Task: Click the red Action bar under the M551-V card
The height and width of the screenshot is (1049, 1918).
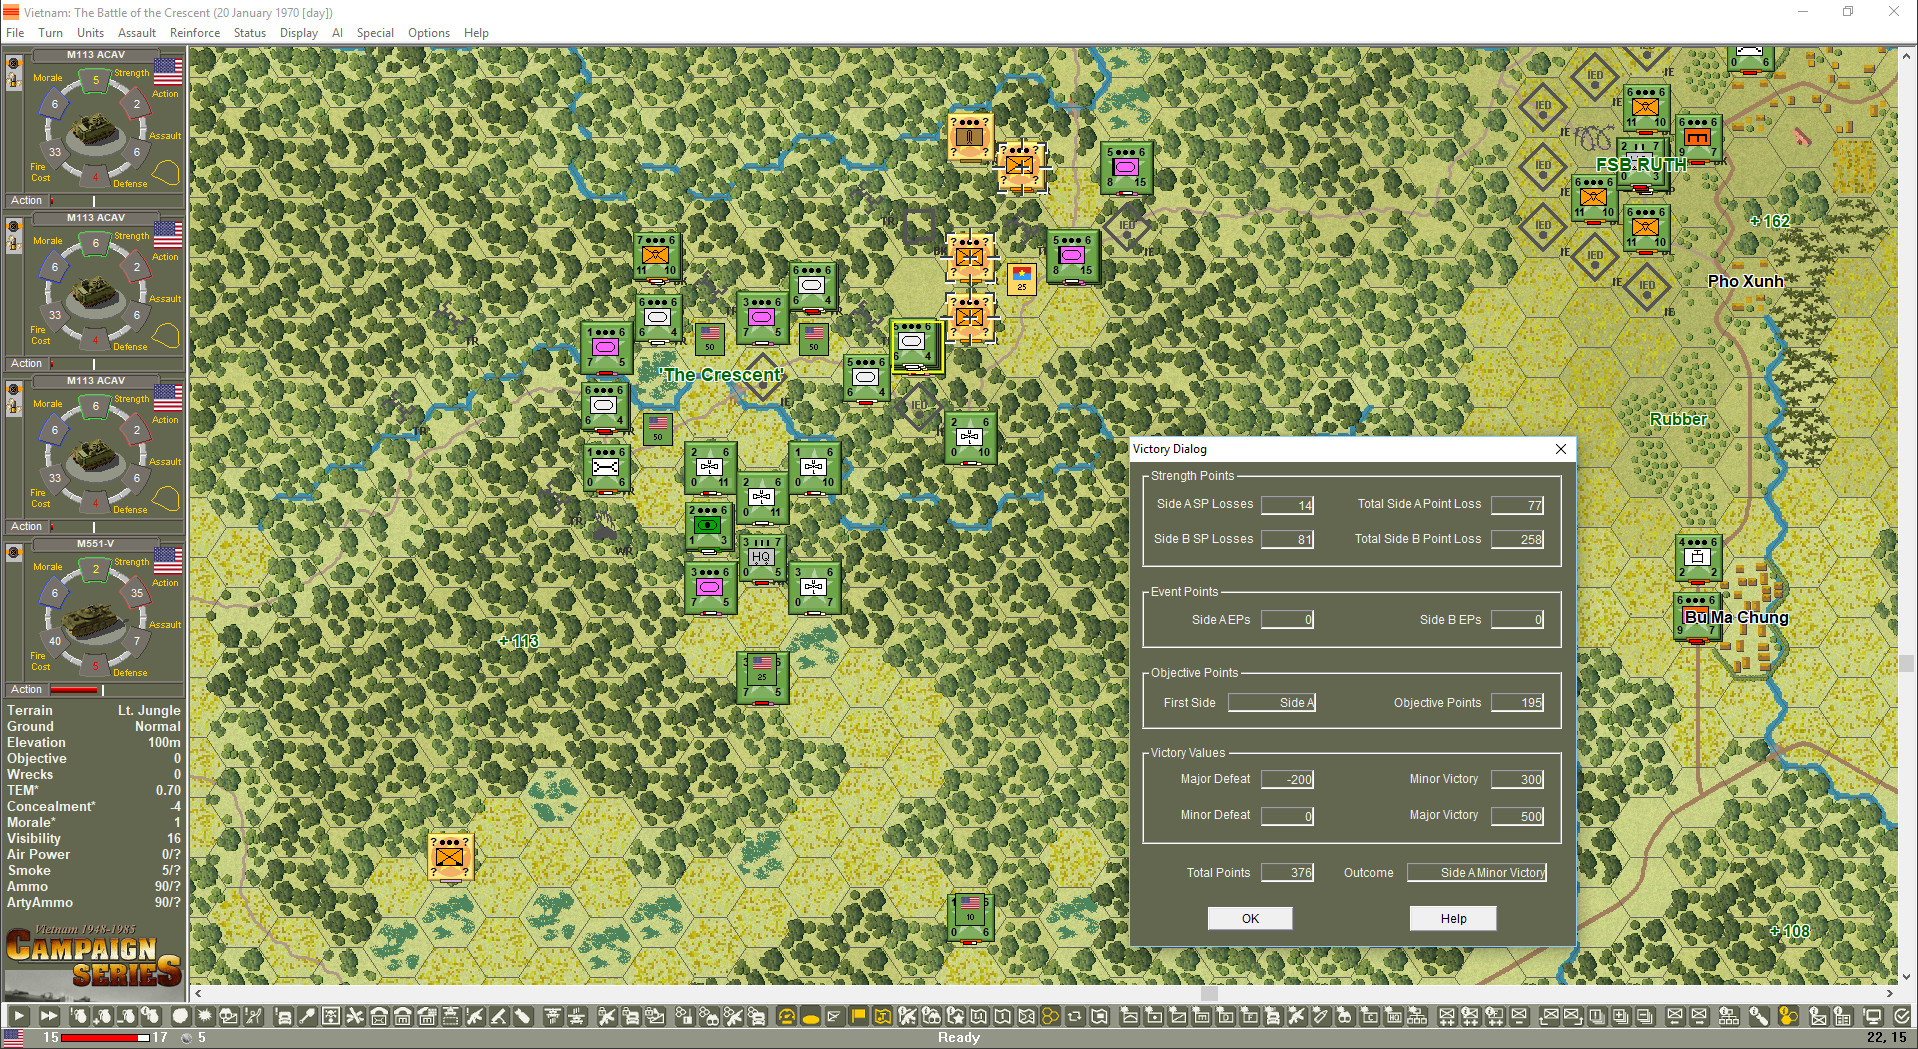Action: [x=74, y=690]
